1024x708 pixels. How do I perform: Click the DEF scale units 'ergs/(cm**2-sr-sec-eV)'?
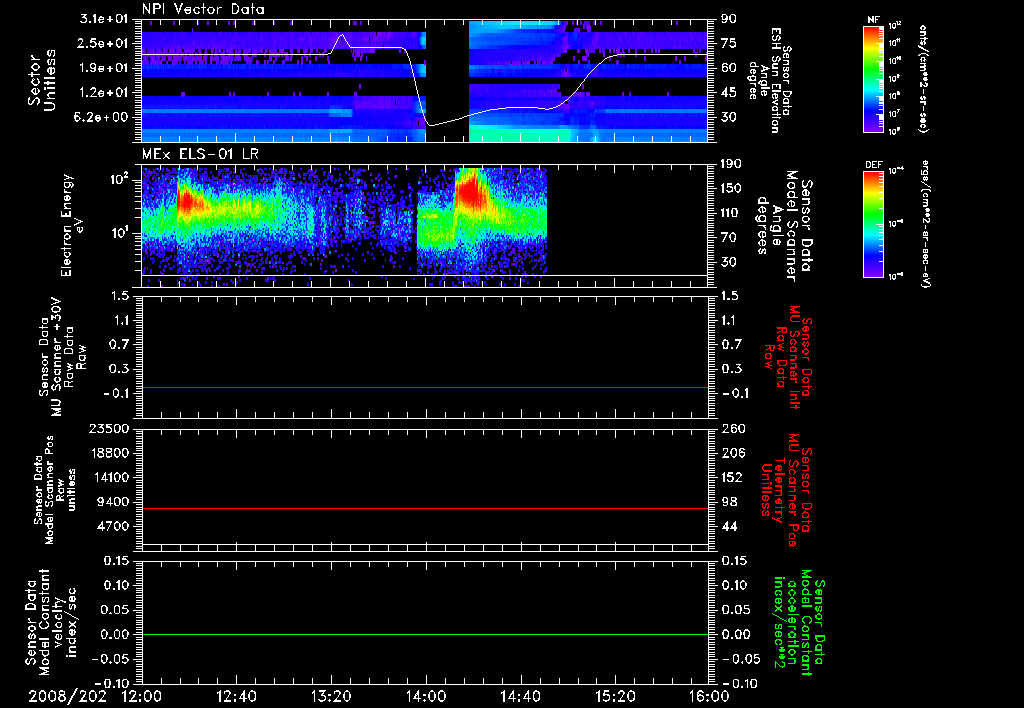tap(924, 224)
